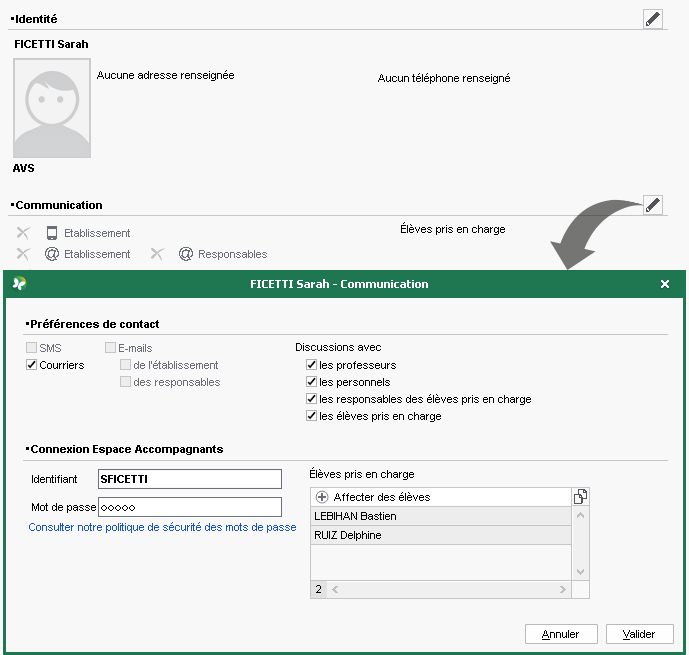
Task: Click the count '2' below the students list
Action: 319,589
